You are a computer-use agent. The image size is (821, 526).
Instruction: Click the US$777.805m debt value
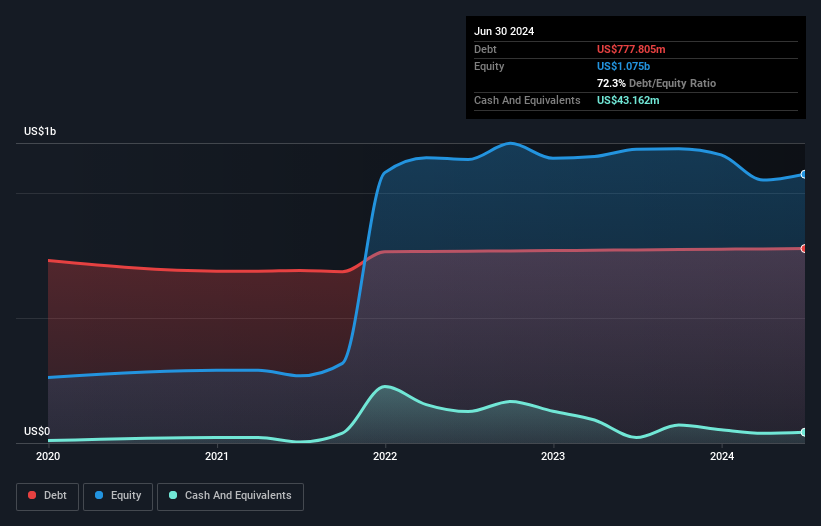click(x=631, y=49)
